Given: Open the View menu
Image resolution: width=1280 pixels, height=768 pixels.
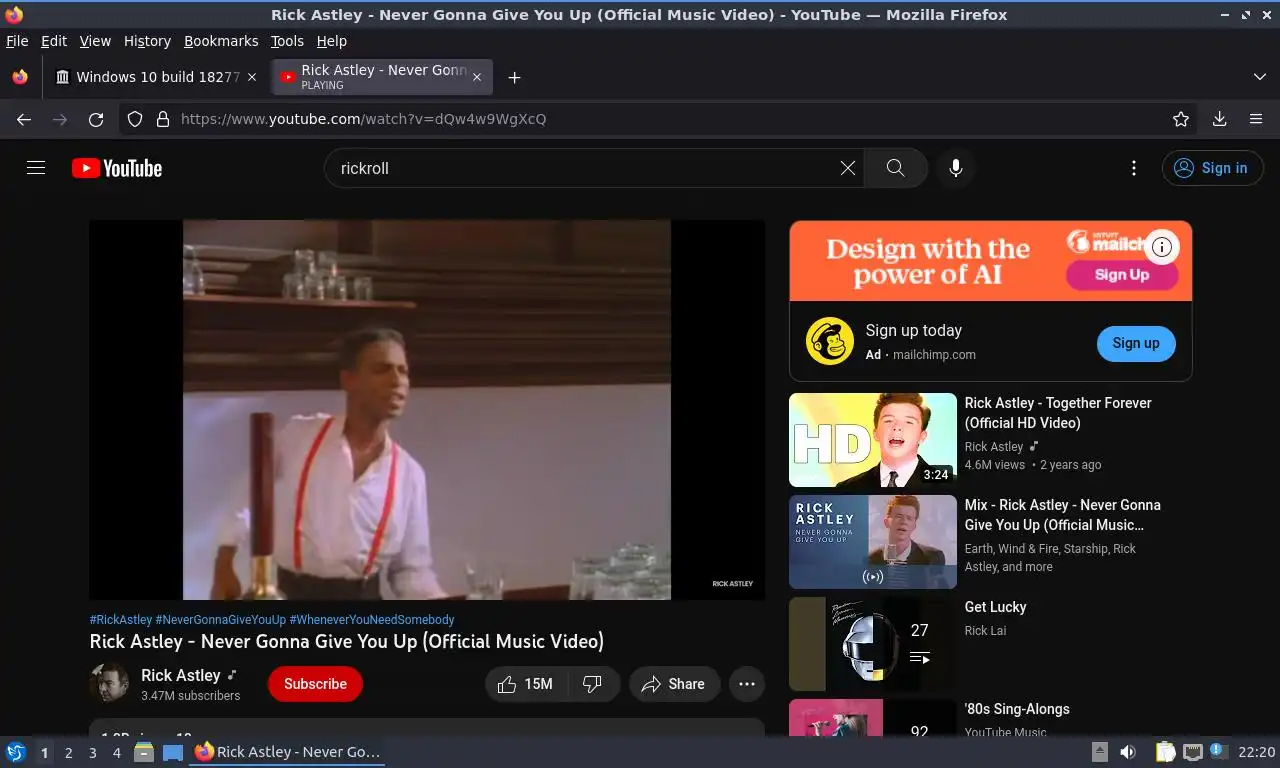Looking at the screenshot, I should coord(95,41).
